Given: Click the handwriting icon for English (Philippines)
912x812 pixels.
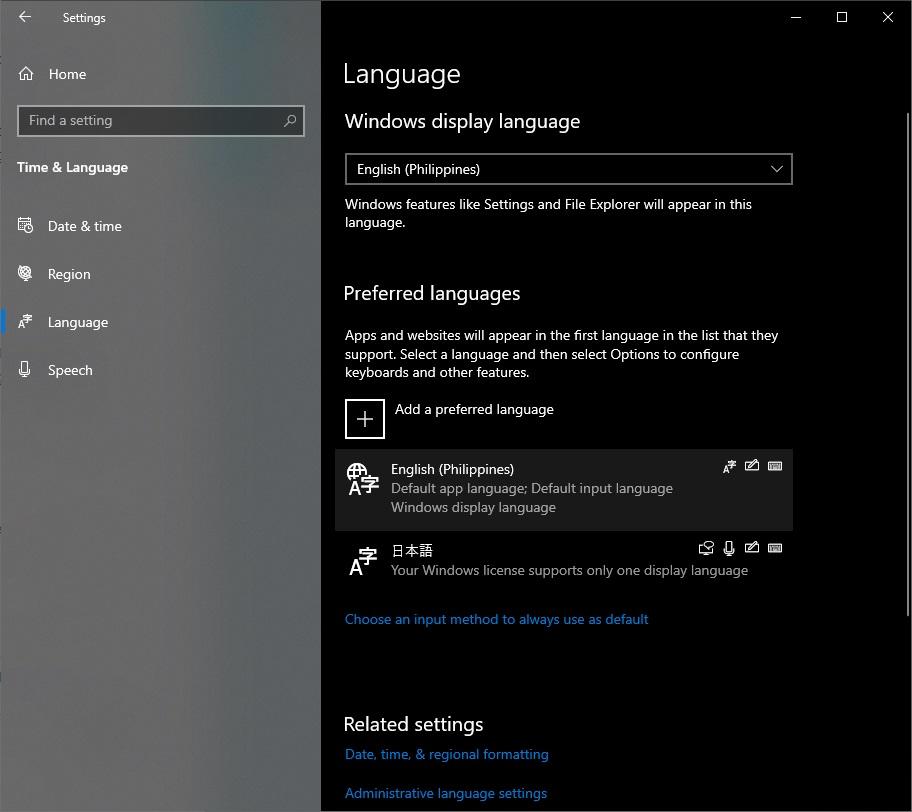Looking at the screenshot, I should pos(752,466).
